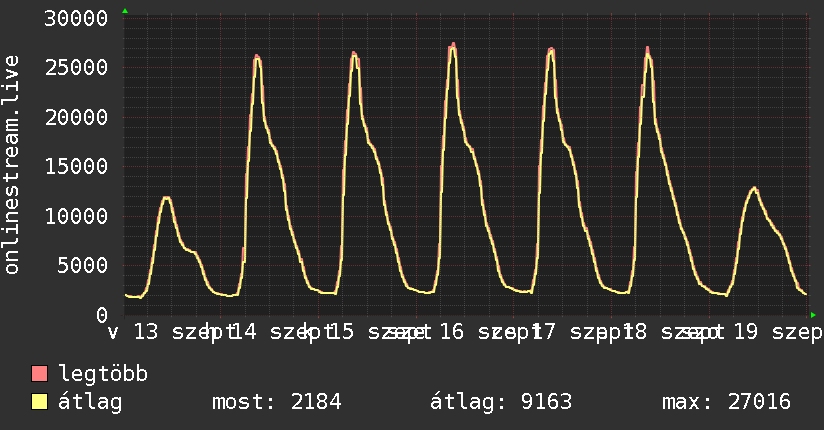The height and width of the screenshot is (430, 824).
Task: Click the onlinestream.live vertical axis title
Action: 11,165
